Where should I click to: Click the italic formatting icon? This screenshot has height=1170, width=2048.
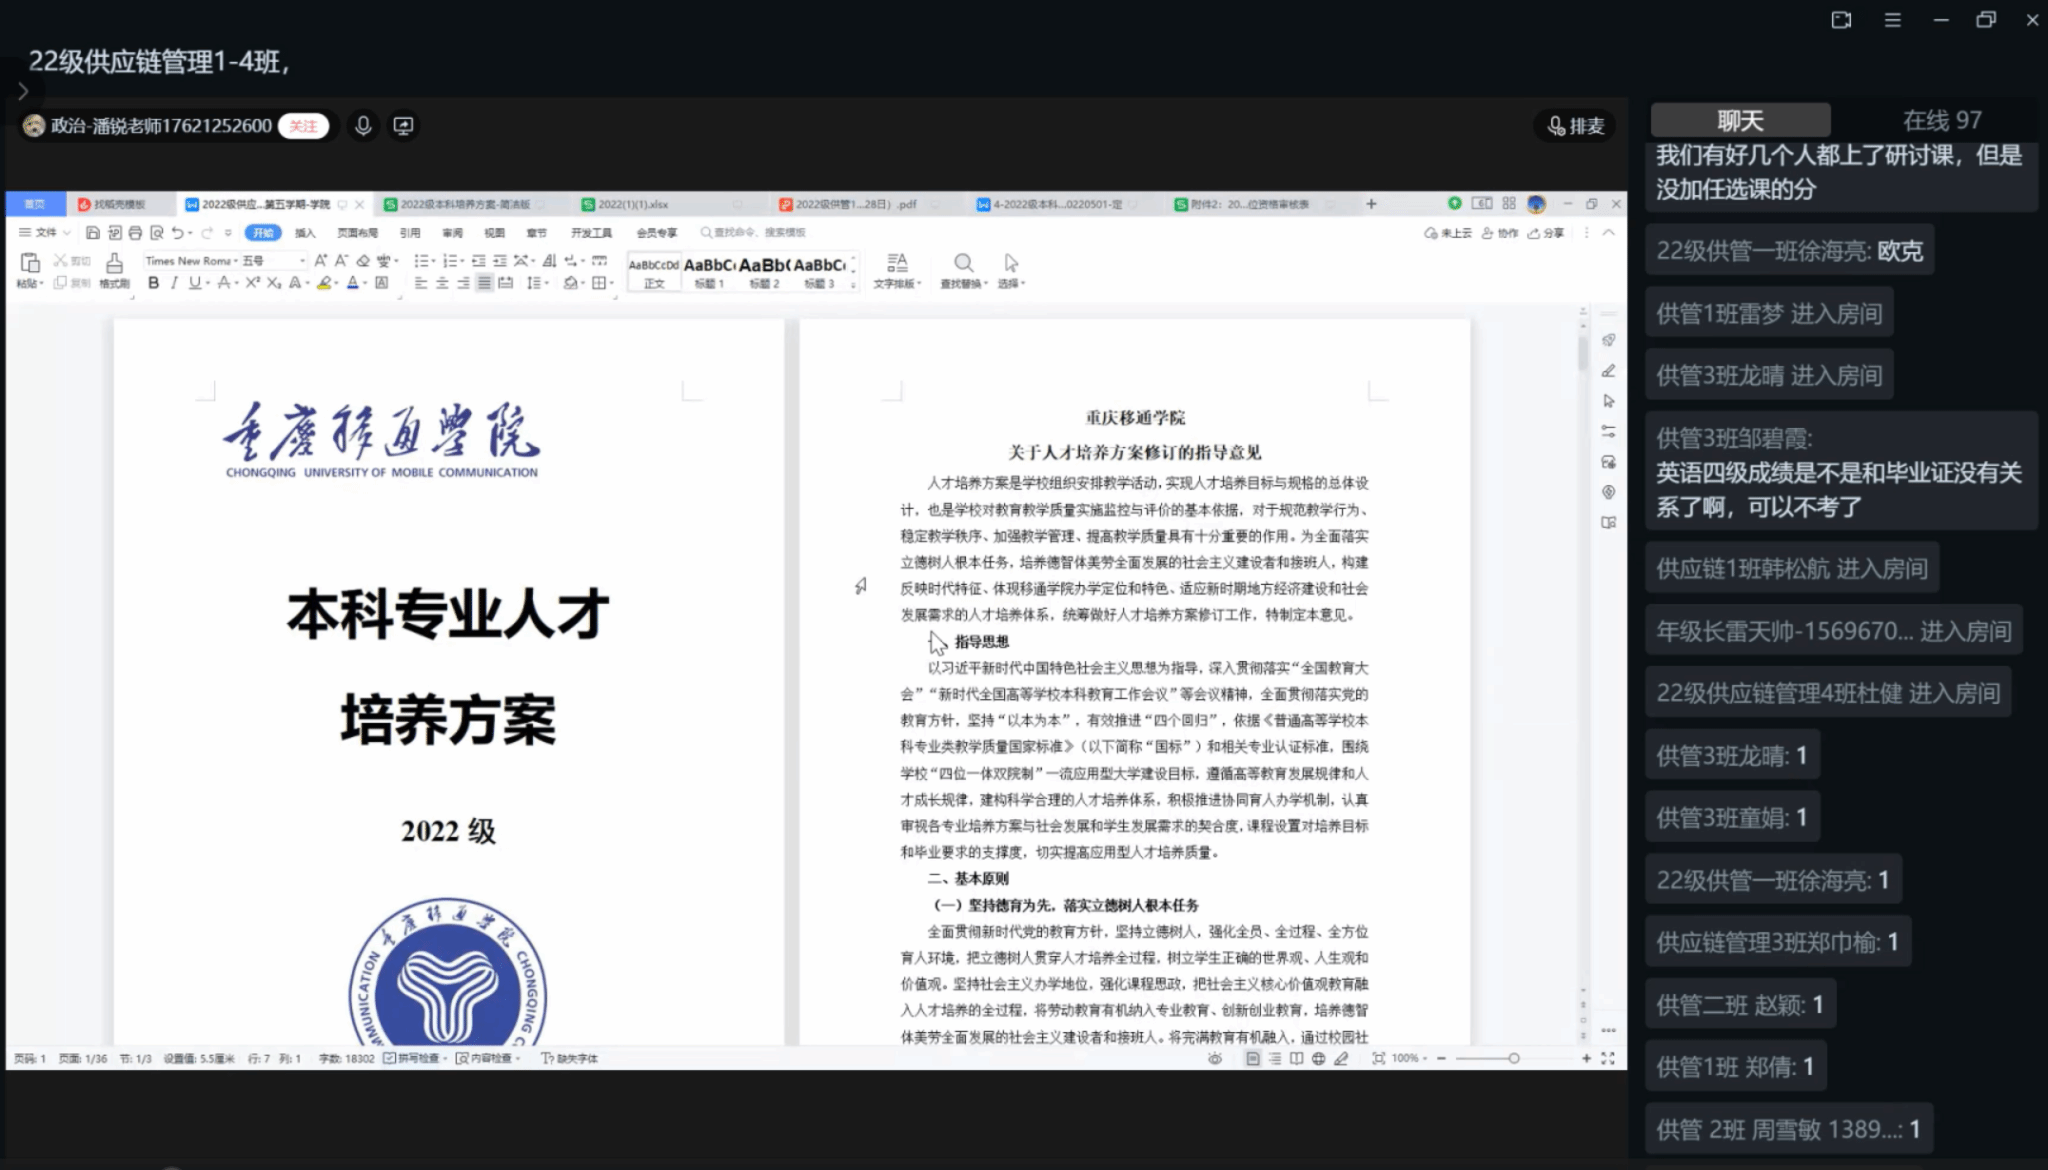click(174, 283)
